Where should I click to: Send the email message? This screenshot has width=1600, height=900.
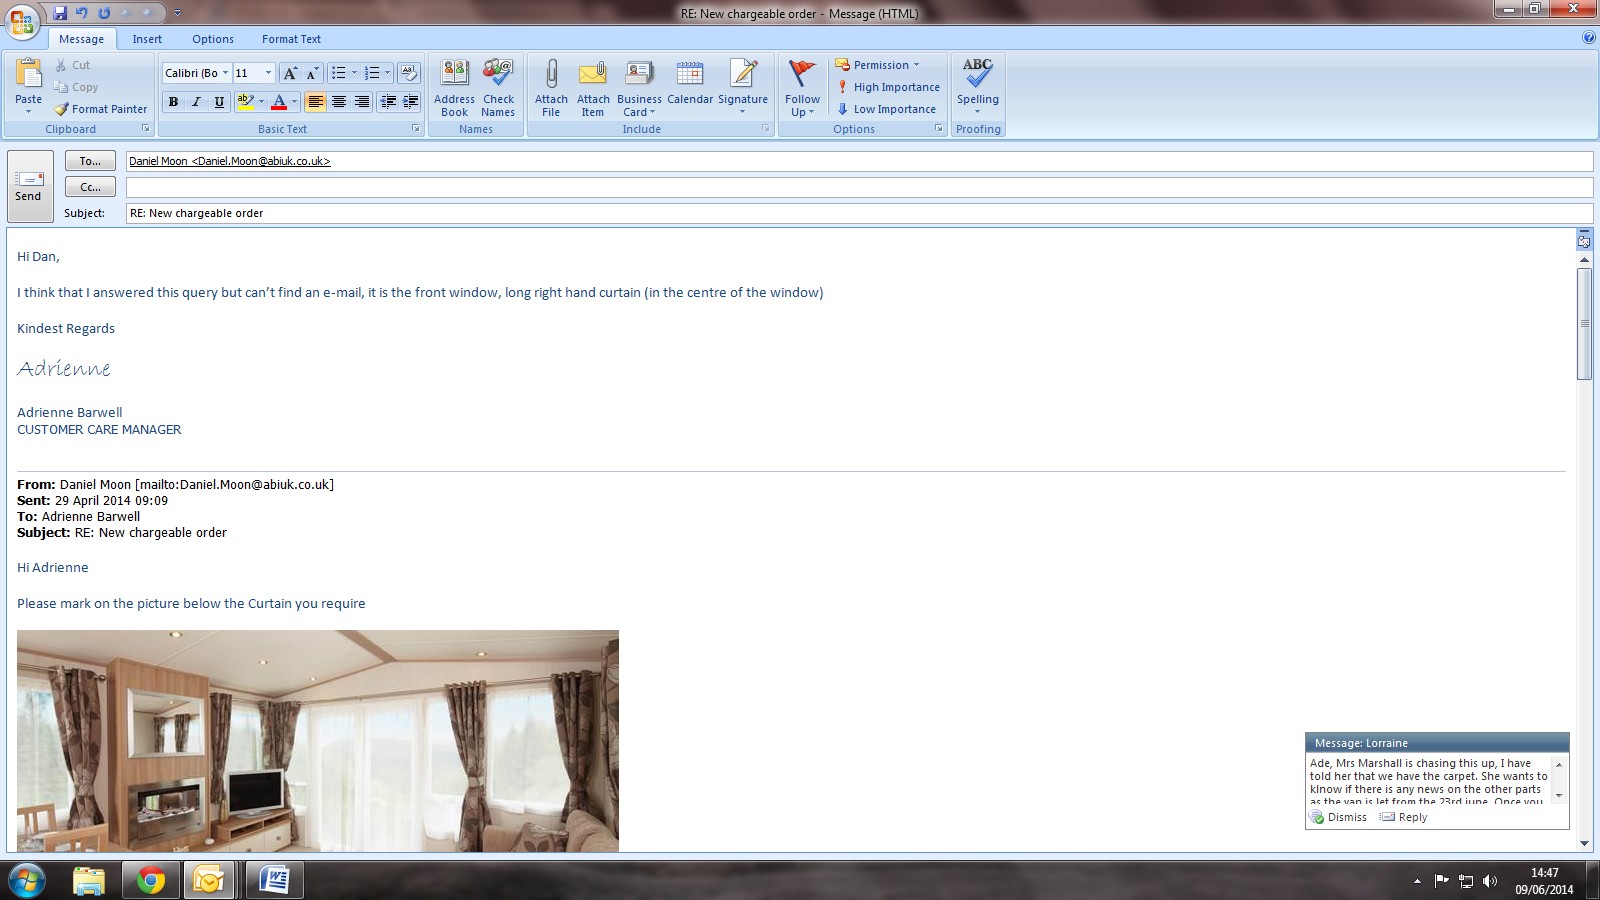pos(29,186)
